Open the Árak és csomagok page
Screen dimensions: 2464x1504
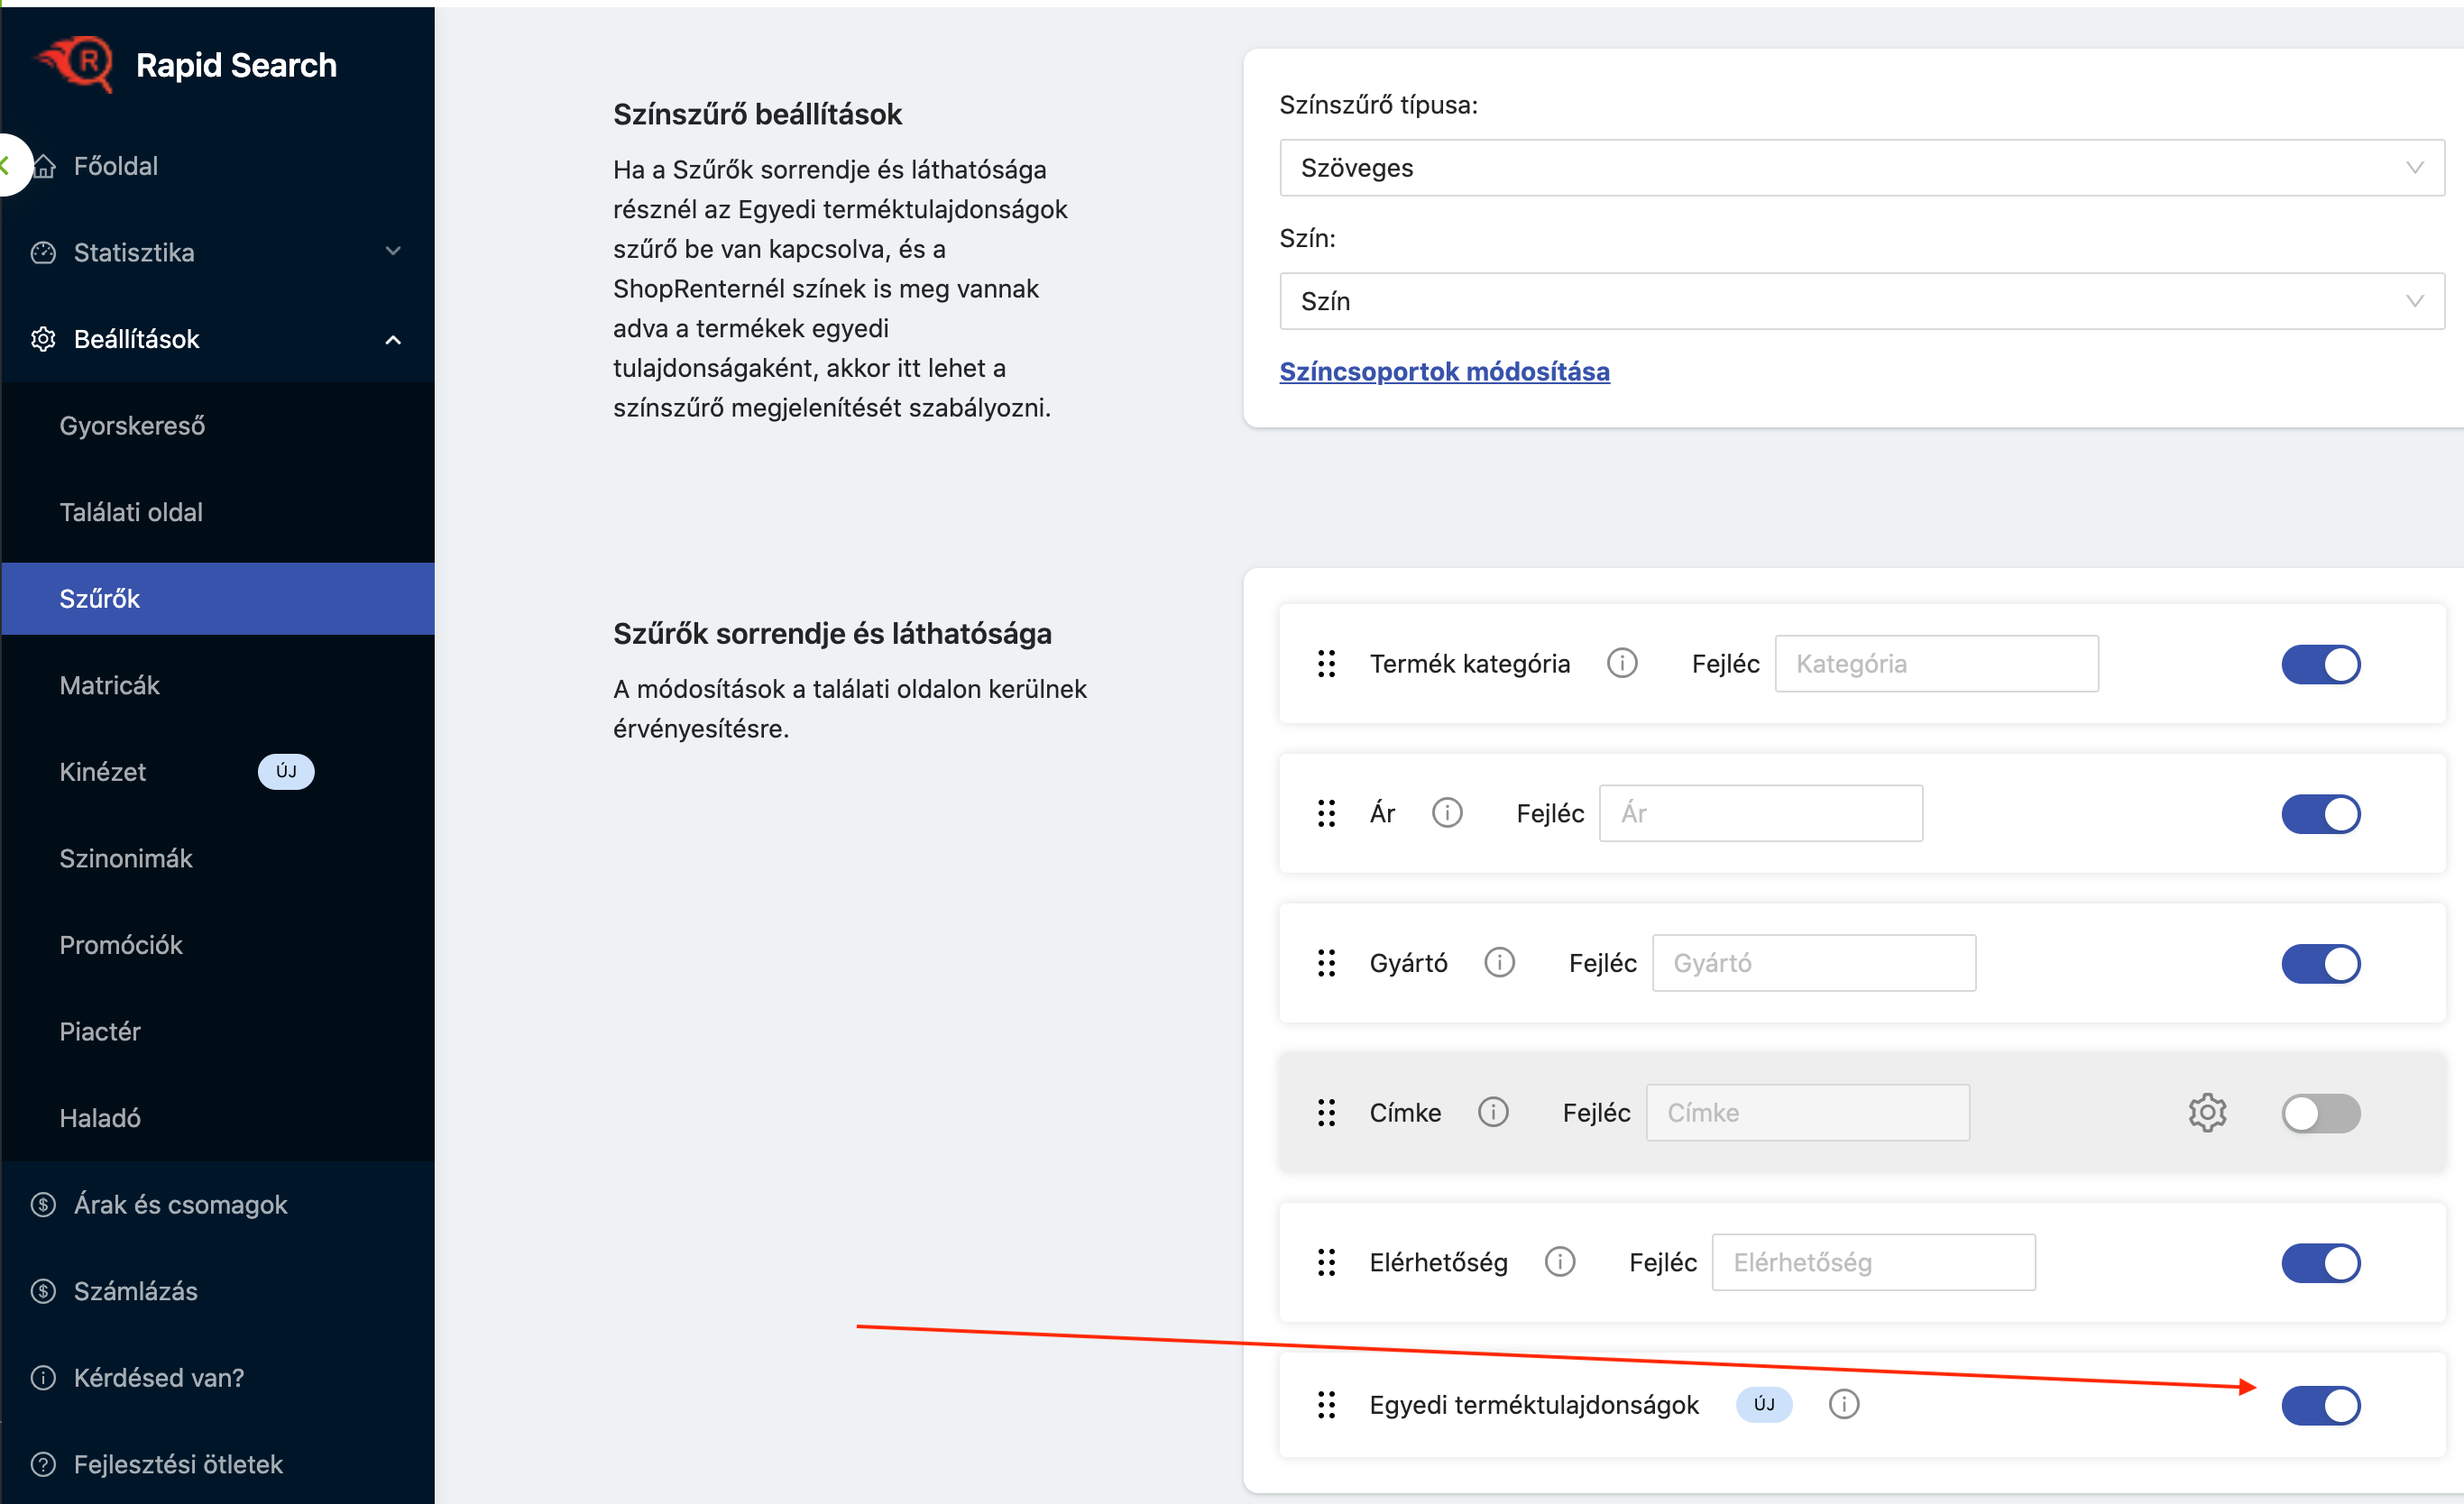tap(180, 1204)
